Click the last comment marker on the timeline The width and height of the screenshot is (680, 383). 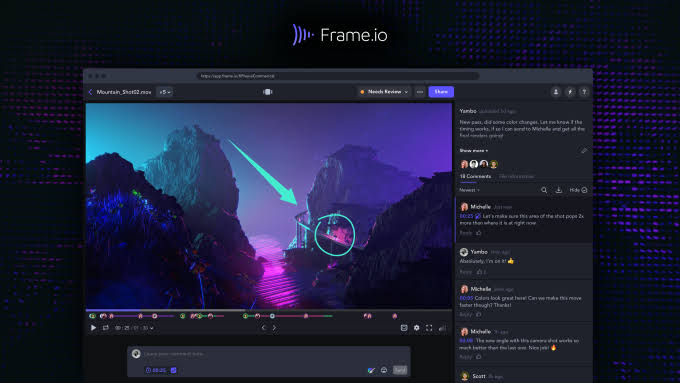point(395,316)
